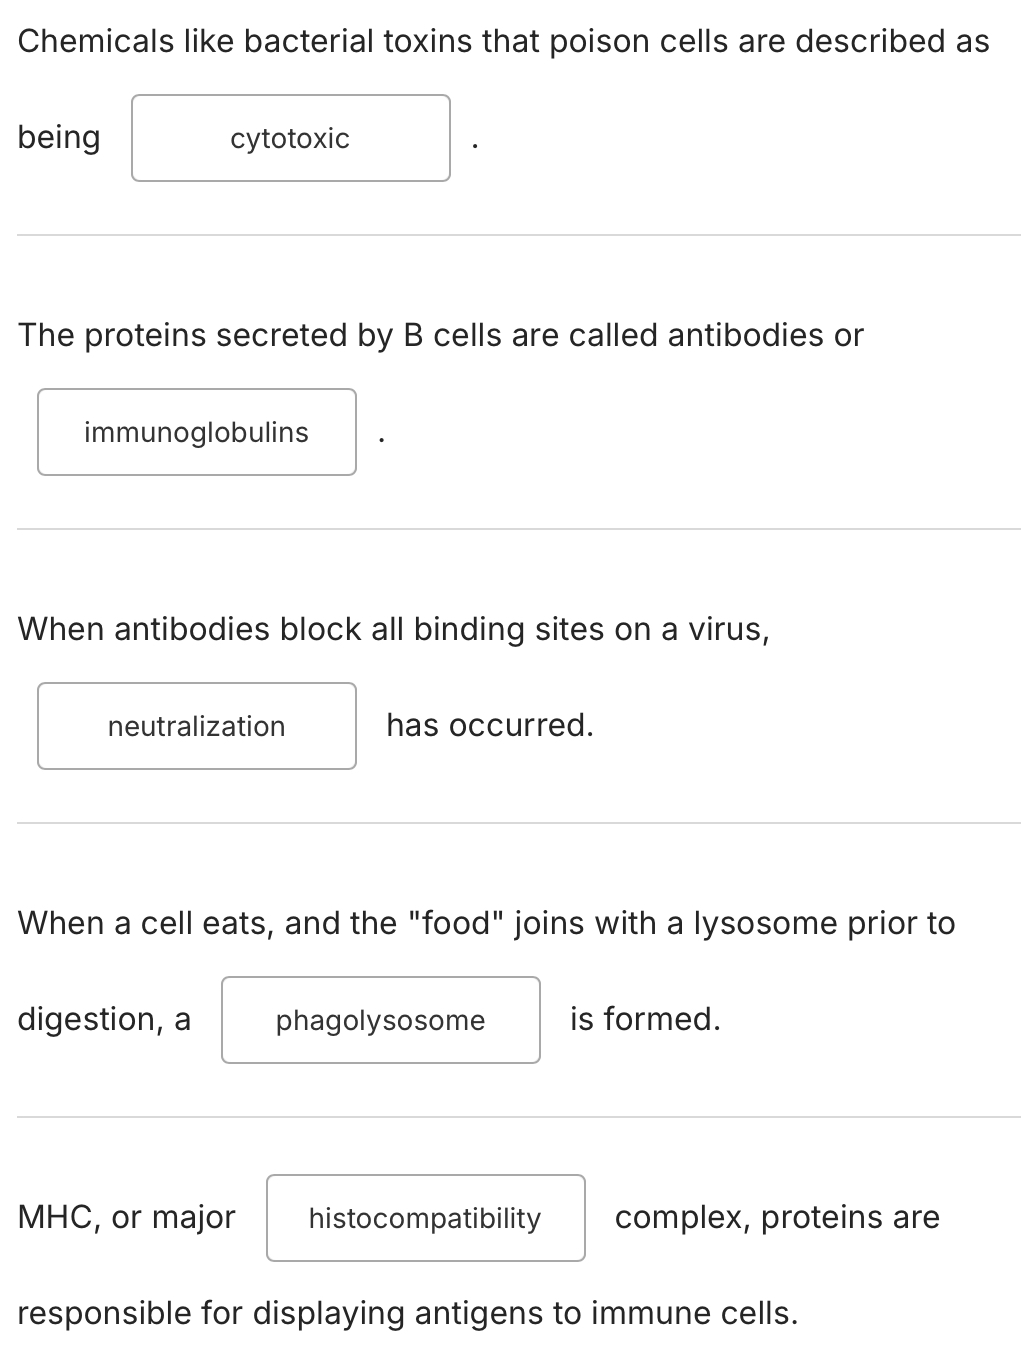Select the "histocompatibility" text box
The image size is (1021, 1366).
tap(426, 1218)
